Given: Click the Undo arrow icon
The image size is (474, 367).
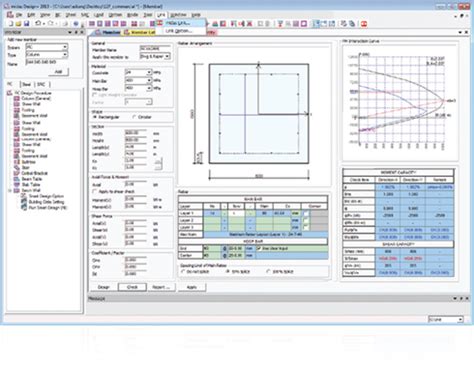Looking at the screenshot, I should click(38, 24).
